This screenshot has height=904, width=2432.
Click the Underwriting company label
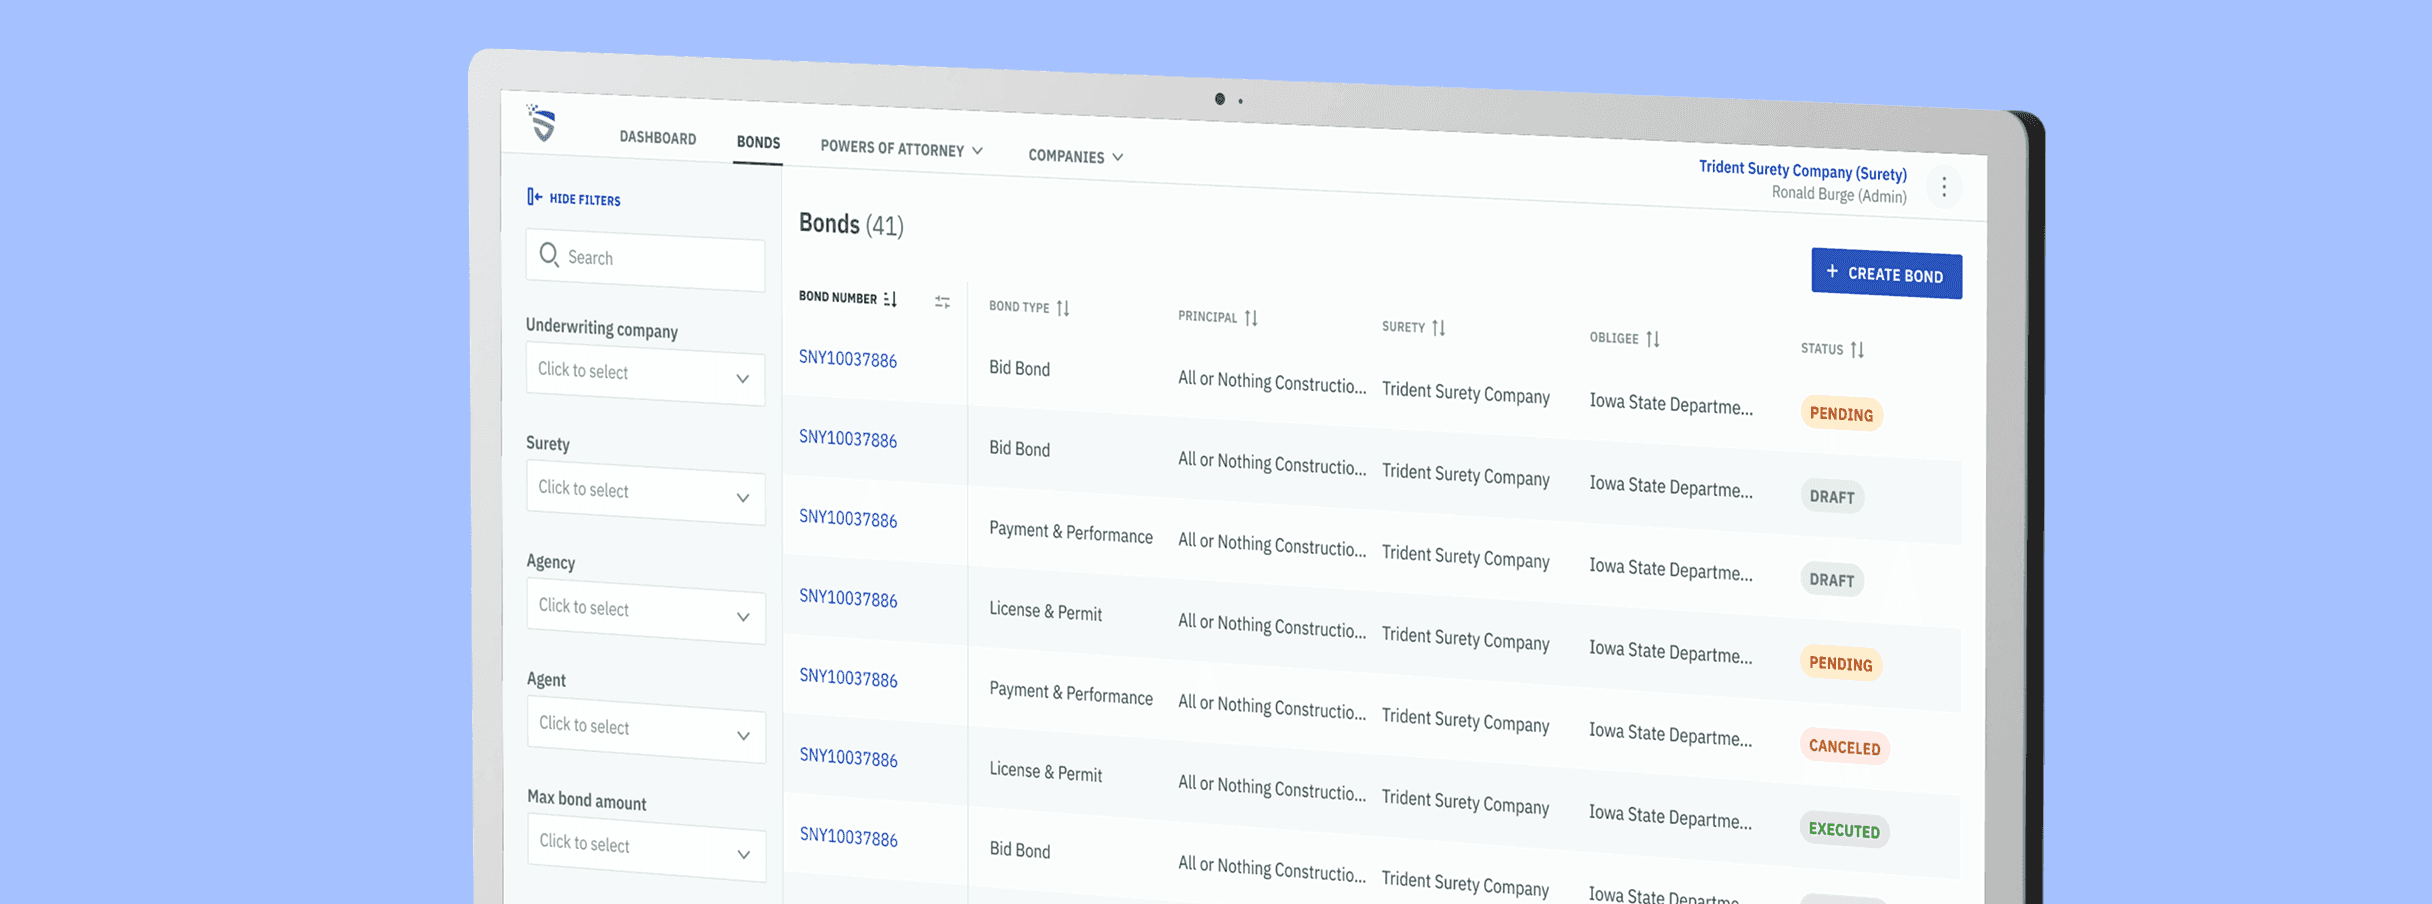click(602, 328)
